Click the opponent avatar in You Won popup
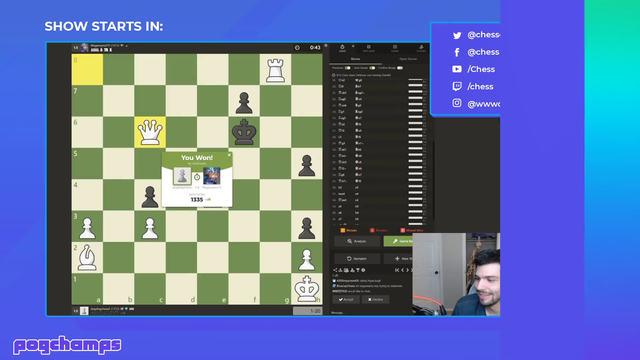This screenshot has height=360, width=640. coord(211,176)
